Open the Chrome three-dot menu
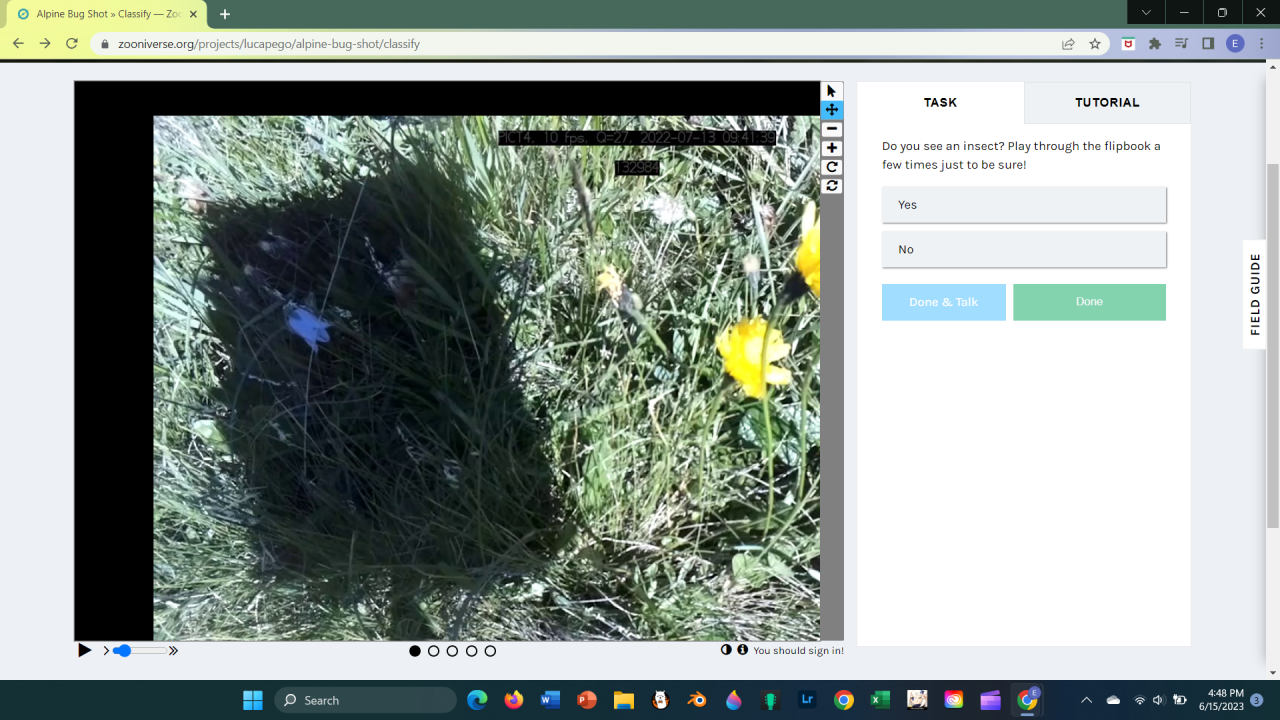This screenshot has width=1280, height=720. click(x=1262, y=44)
